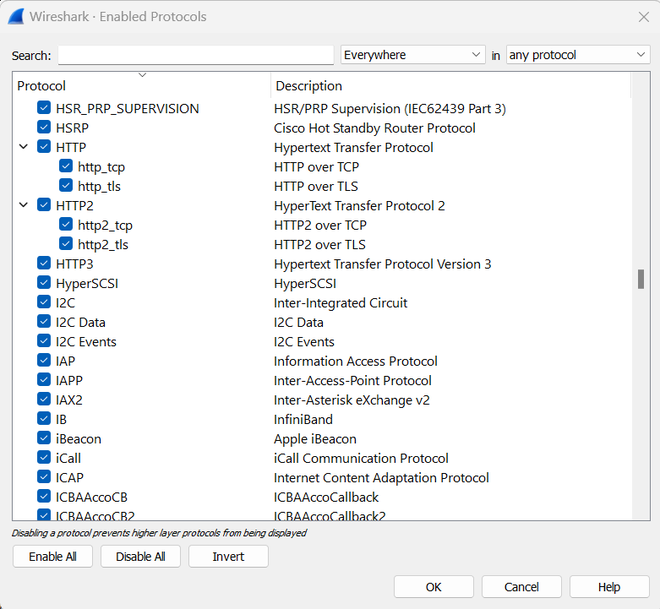This screenshot has width=660, height=609.
Task: Select the IAX2 protocol name
Action: click(x=69, y=400)
